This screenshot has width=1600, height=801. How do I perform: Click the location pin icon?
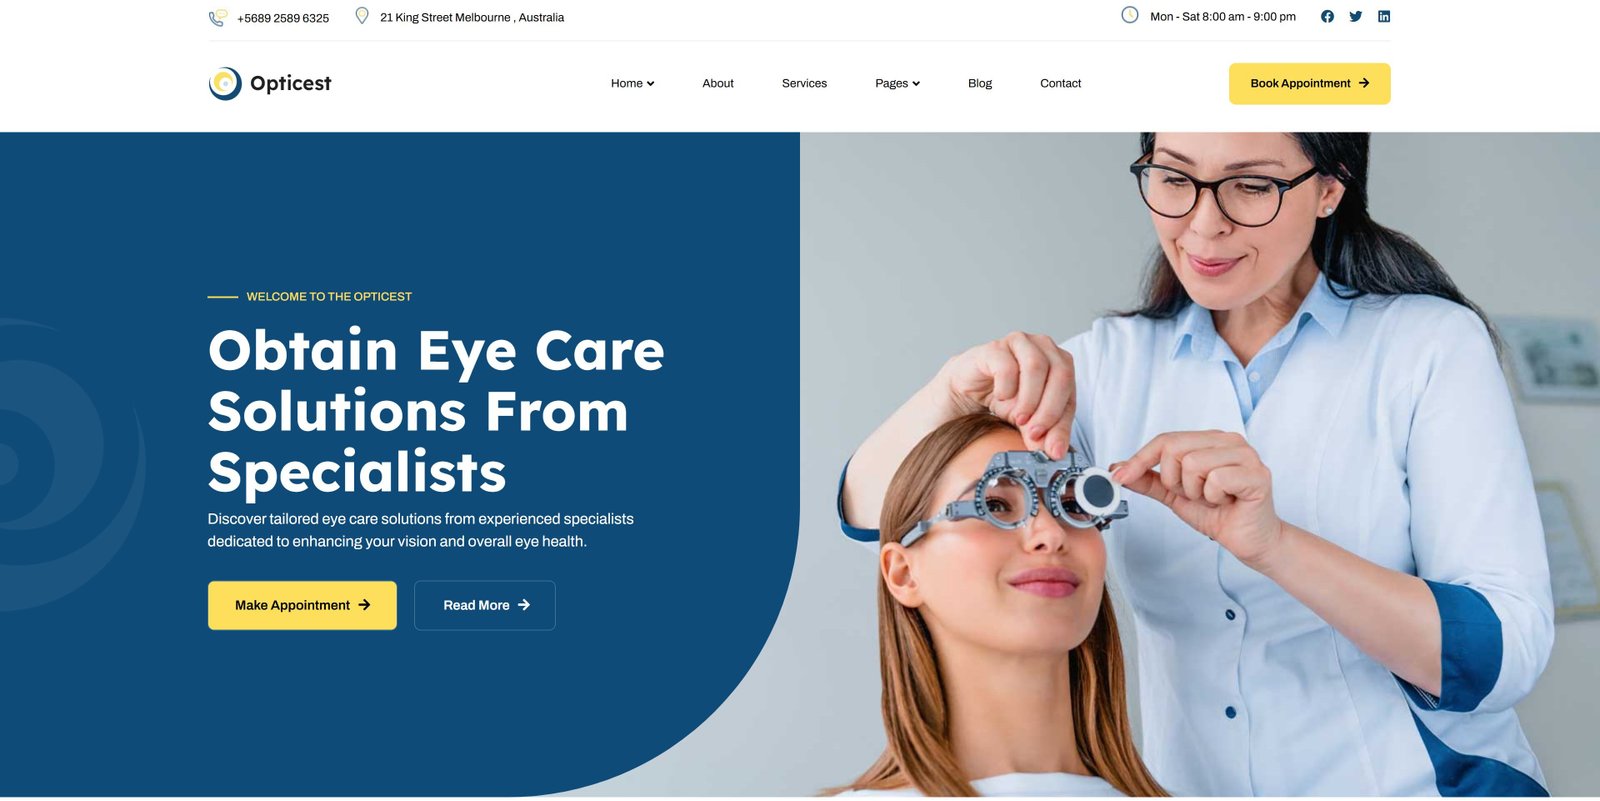pos(362,16)
